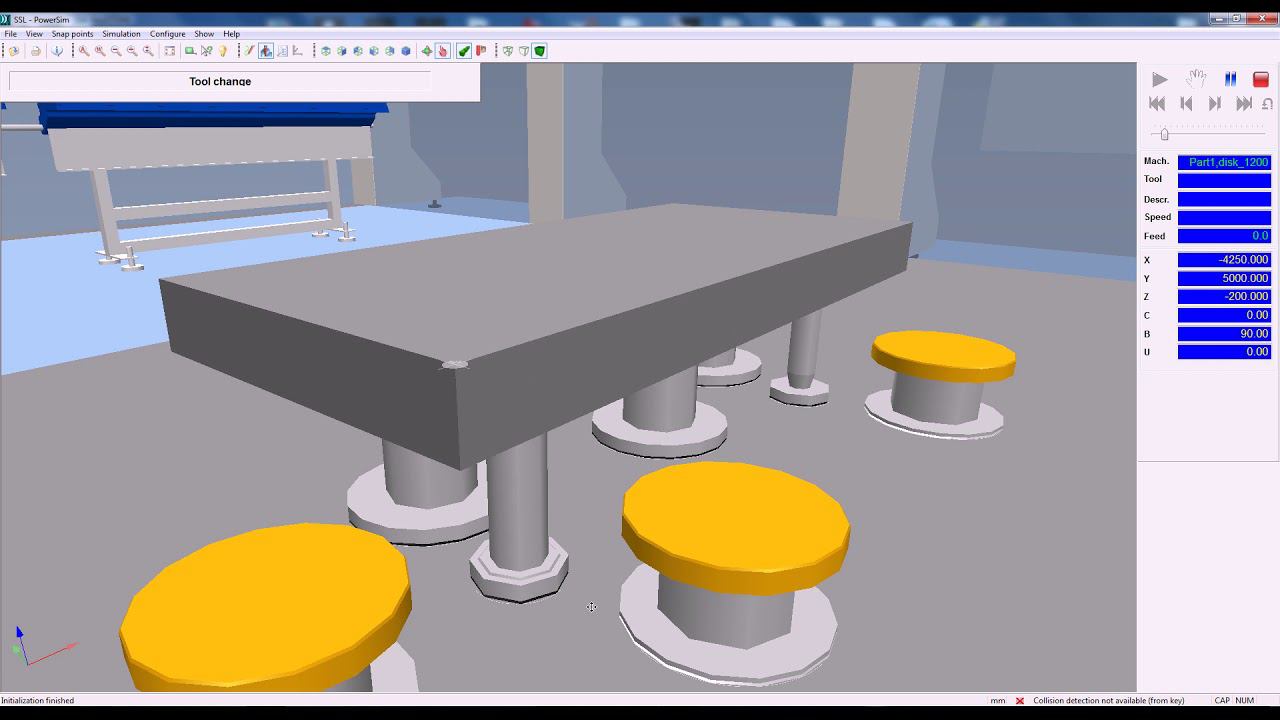Click the B value 90.00

coord(1224,334)
